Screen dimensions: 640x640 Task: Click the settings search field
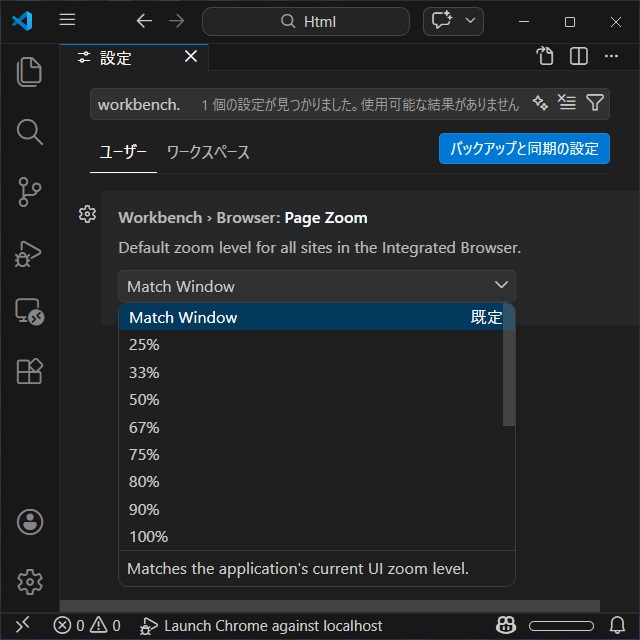coord(300,104)
